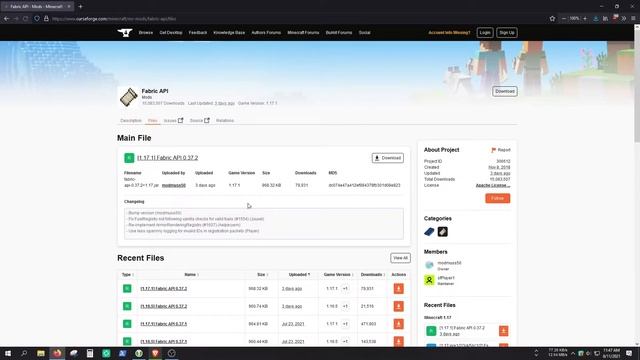Open the Firefox library icon

605,19
